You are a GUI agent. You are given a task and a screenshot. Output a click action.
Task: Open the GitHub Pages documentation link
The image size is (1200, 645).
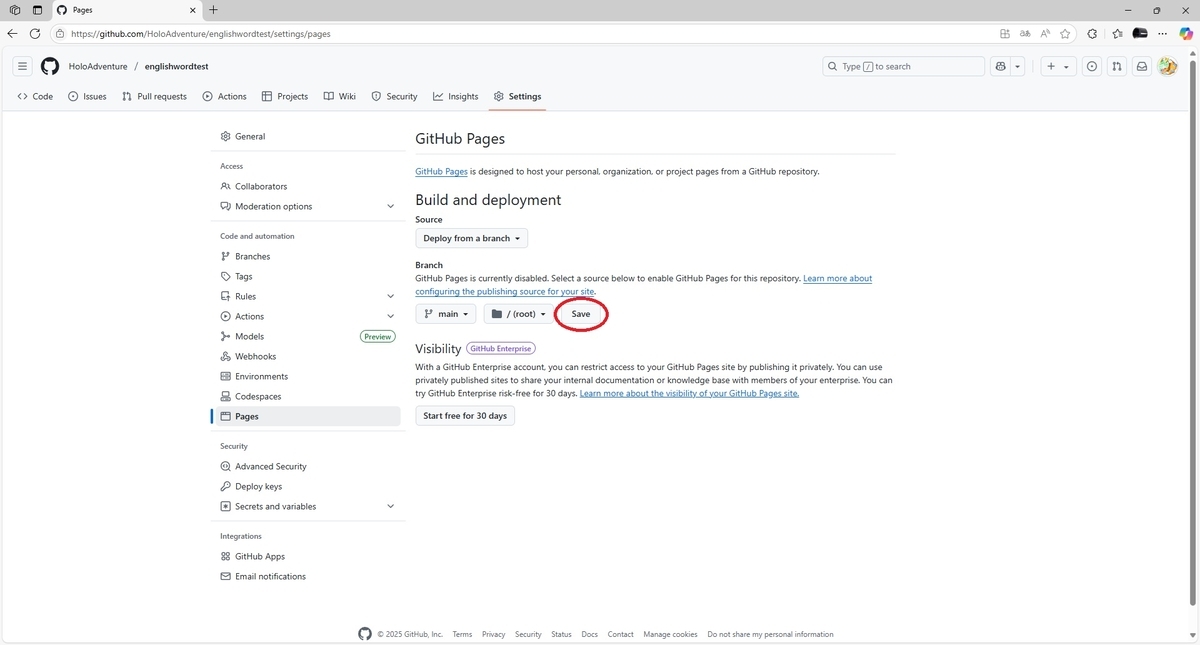point(441,171)
